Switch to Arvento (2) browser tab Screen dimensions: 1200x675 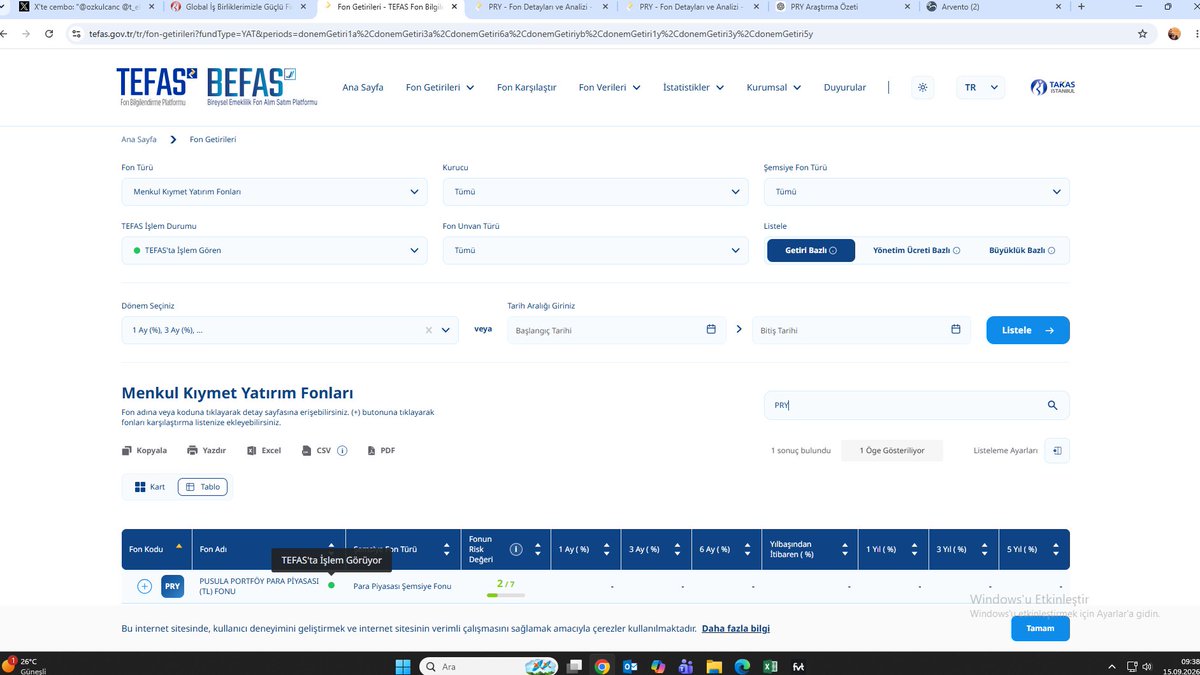(990, 6)
